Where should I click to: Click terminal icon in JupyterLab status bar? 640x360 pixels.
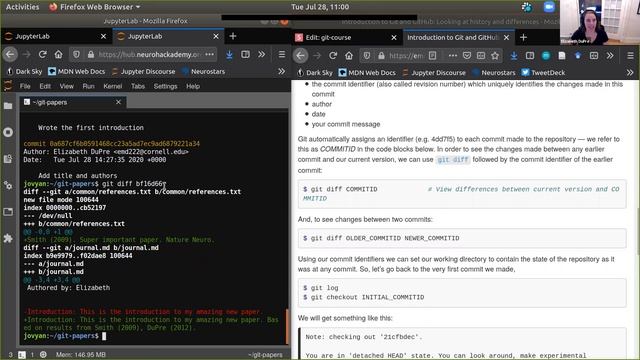pos(22,355)
